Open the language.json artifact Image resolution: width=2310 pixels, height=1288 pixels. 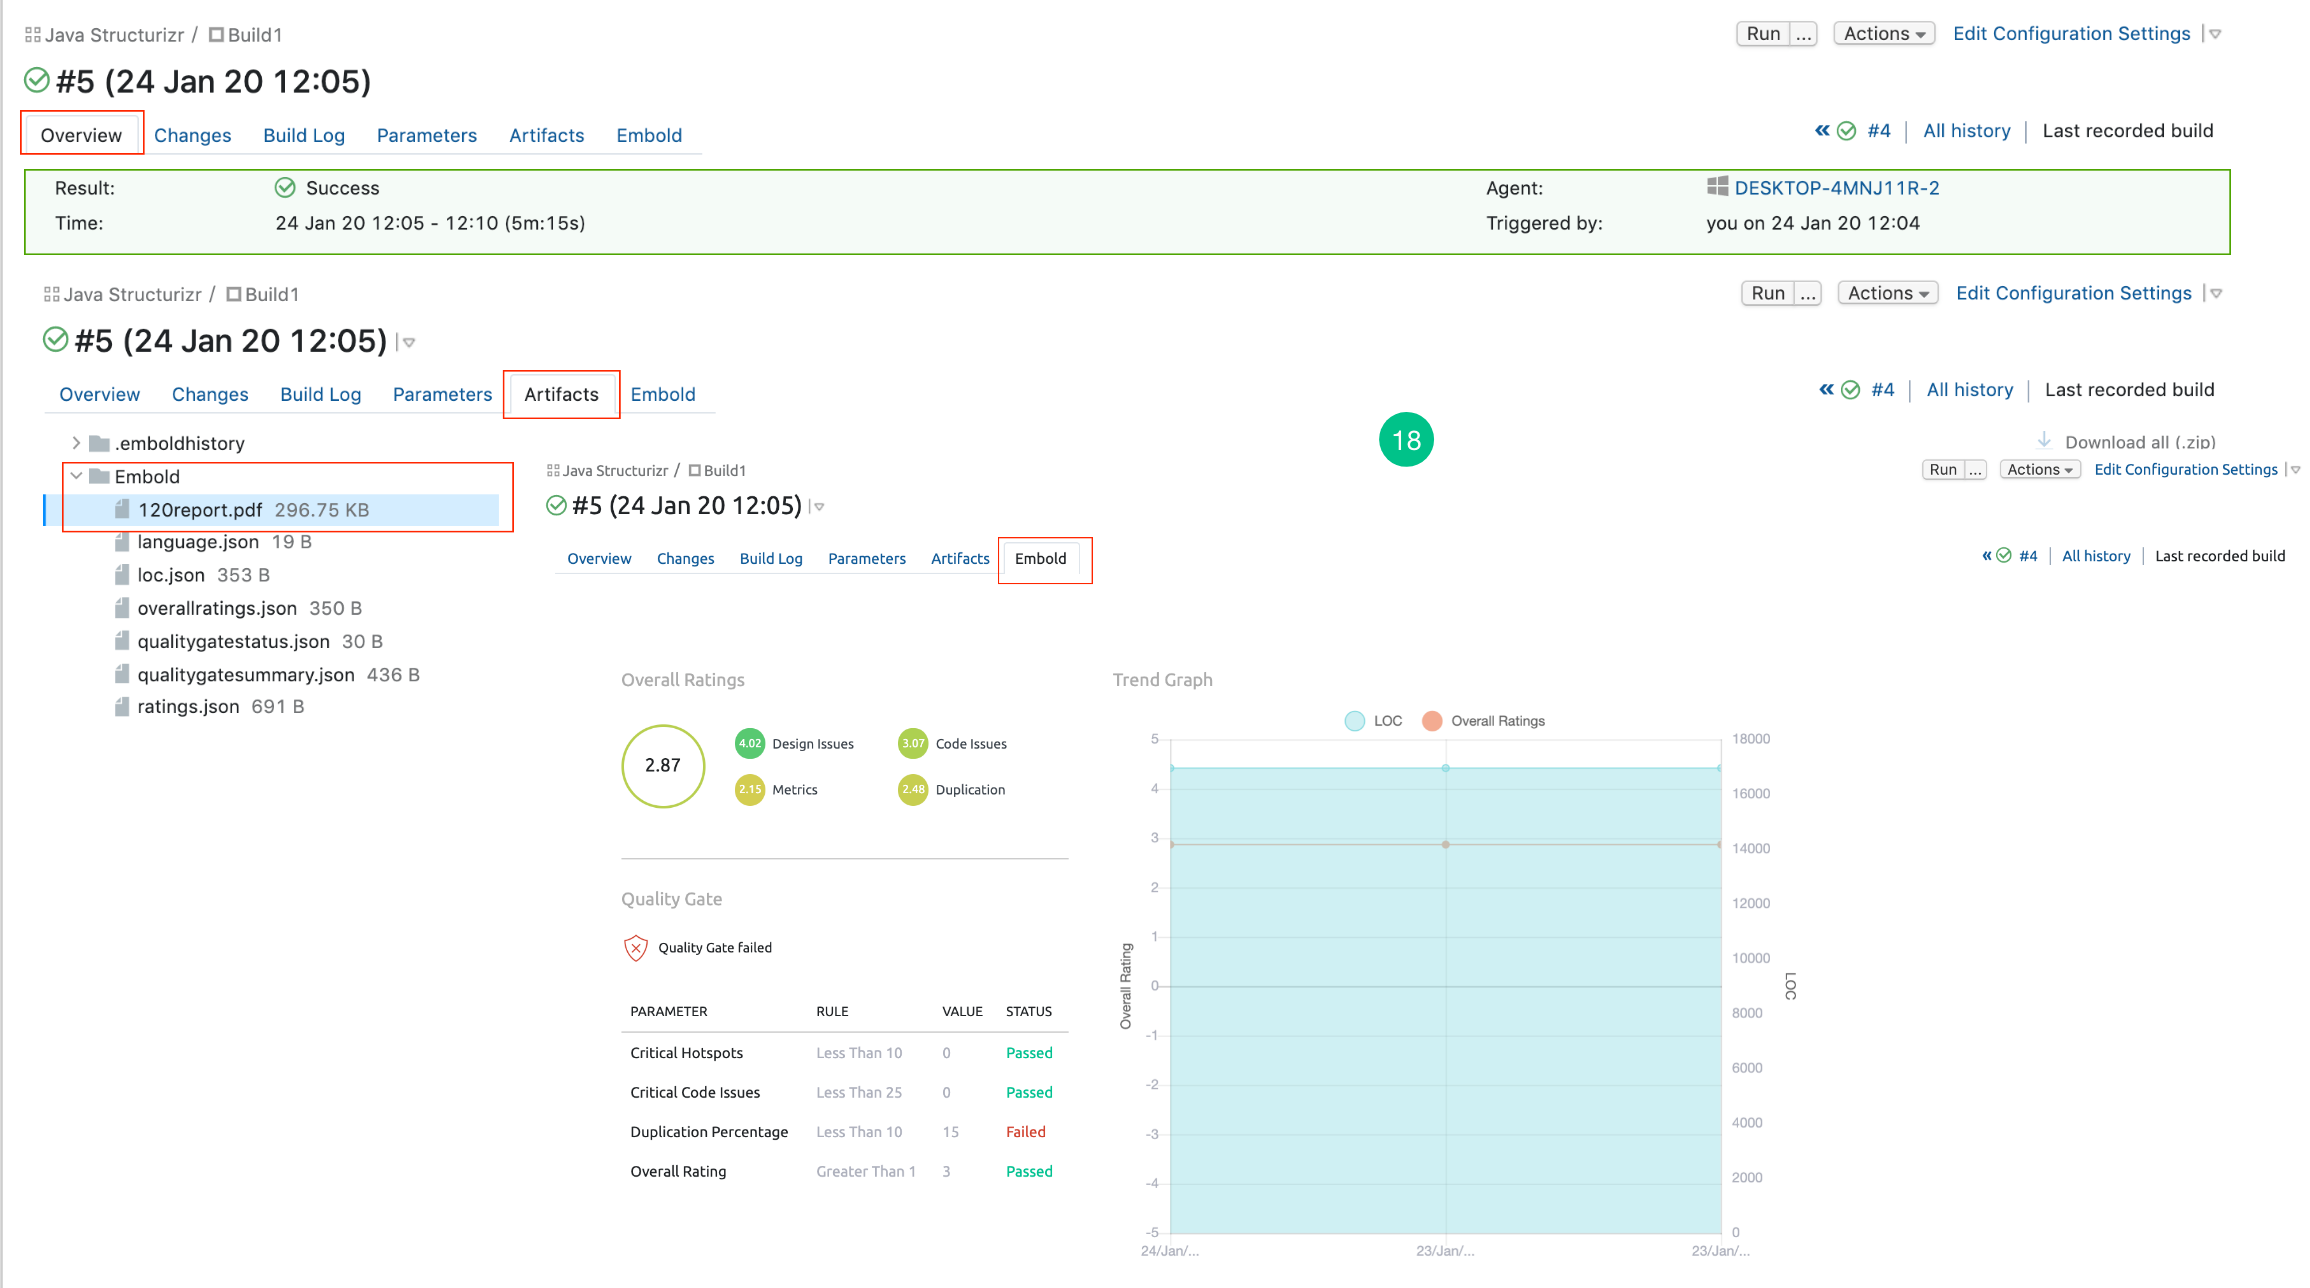pyautogui.click(x=198, y=542)
